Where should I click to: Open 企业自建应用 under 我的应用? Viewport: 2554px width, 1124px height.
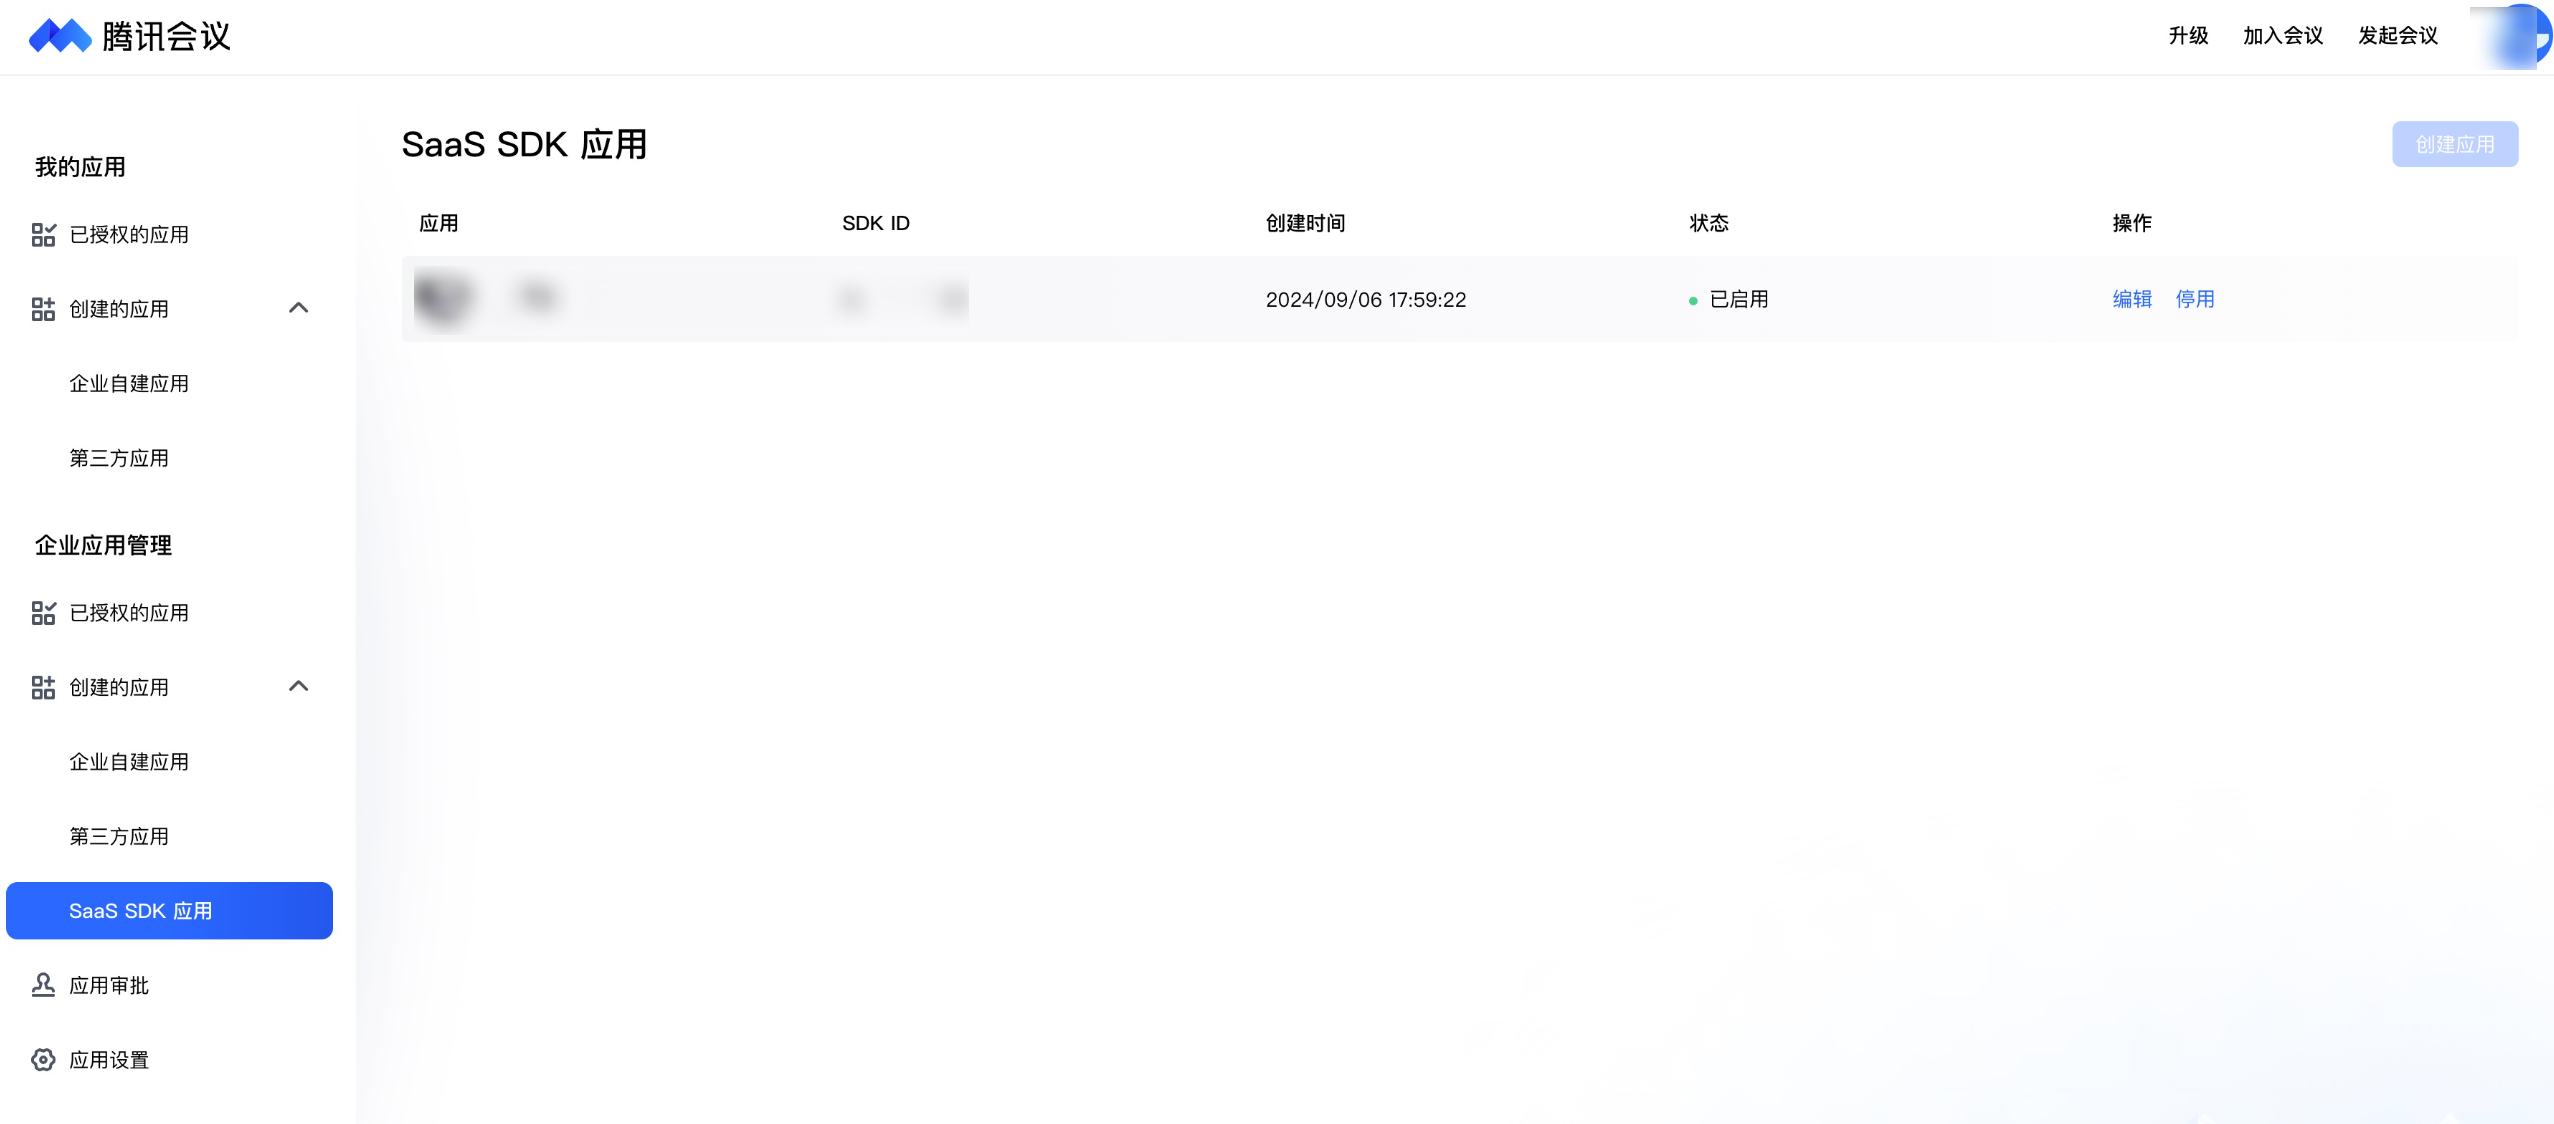pos(129,384)
